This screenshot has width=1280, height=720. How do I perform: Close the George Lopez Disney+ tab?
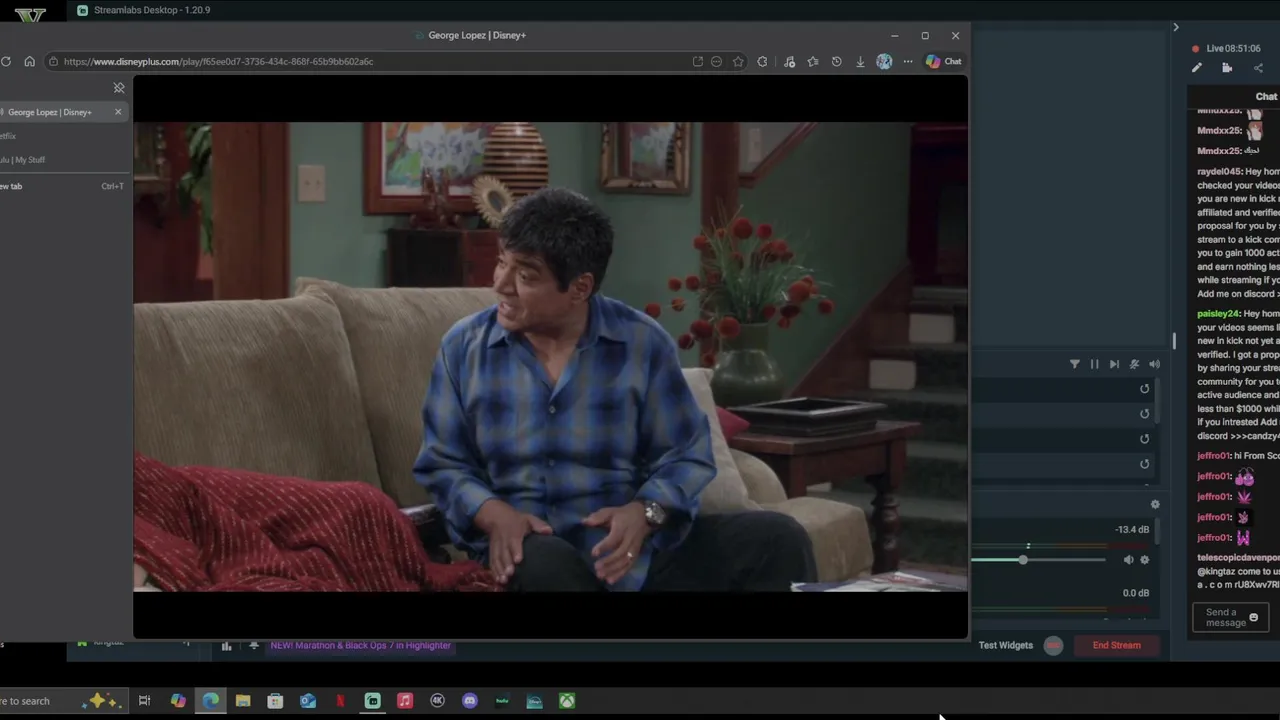pyautogui.click(x=118, y=112)
